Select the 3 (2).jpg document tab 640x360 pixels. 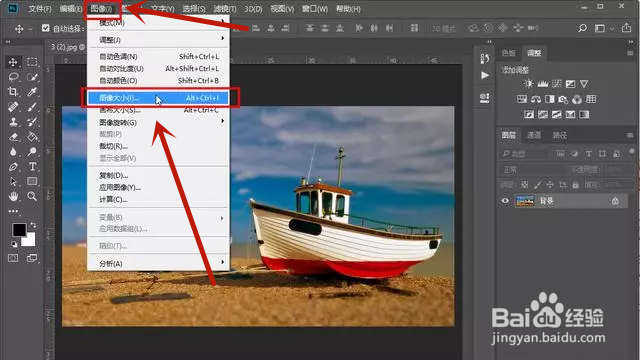(67, 47)
